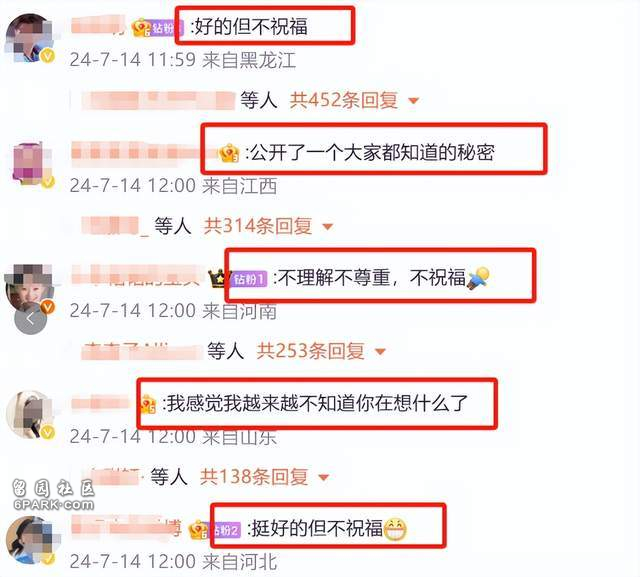Viewport: 640px width, 577px height.
Task: Click the 钻粉2 badge in last comment
Action: click(227, 530)
